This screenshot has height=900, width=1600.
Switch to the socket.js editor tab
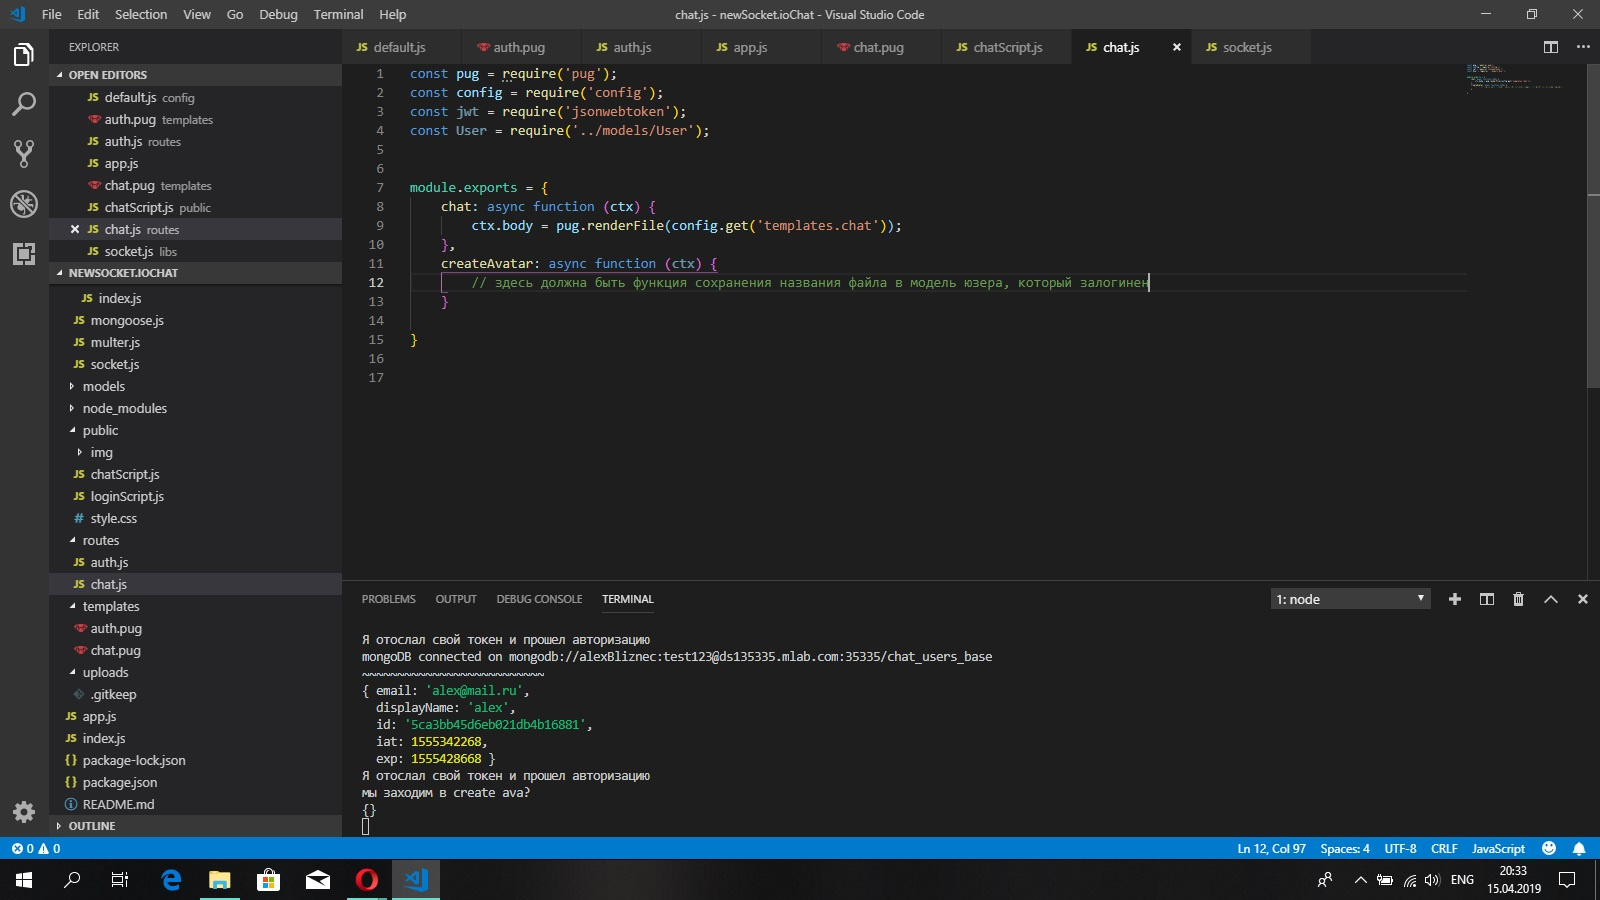[x=1251, y=47]
